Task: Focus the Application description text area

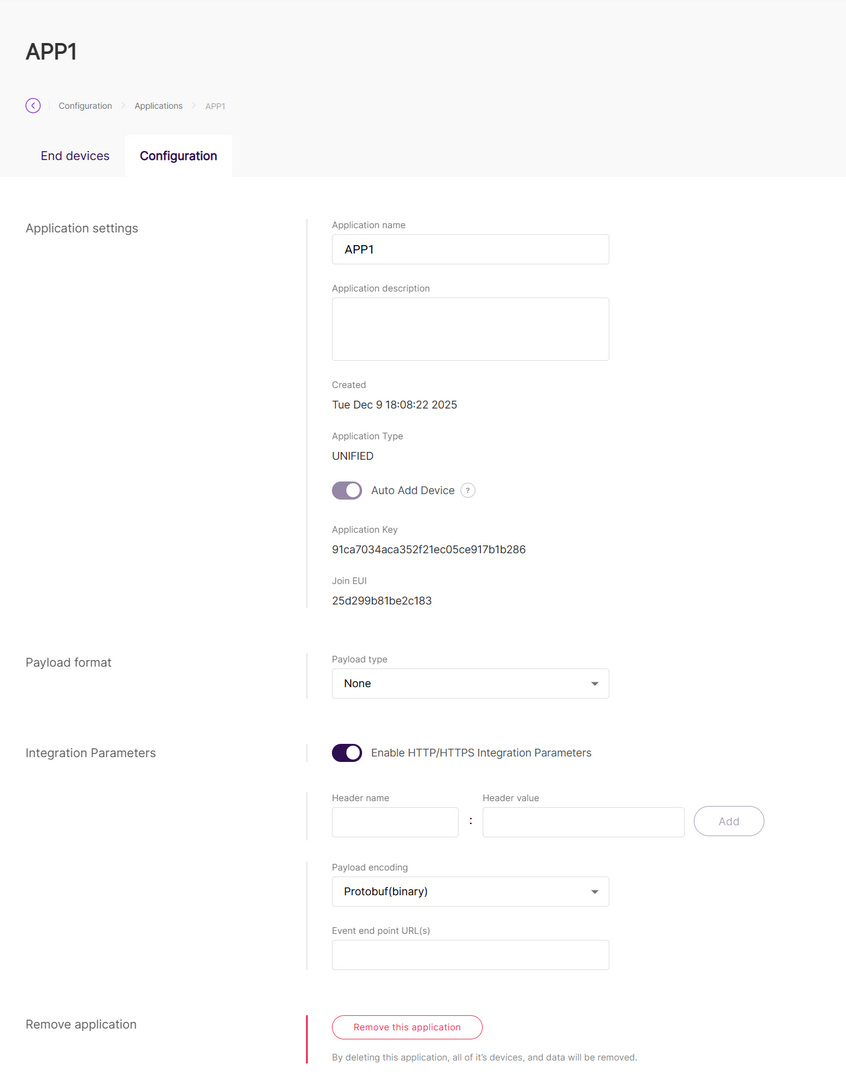Action: tap(470, 328)
